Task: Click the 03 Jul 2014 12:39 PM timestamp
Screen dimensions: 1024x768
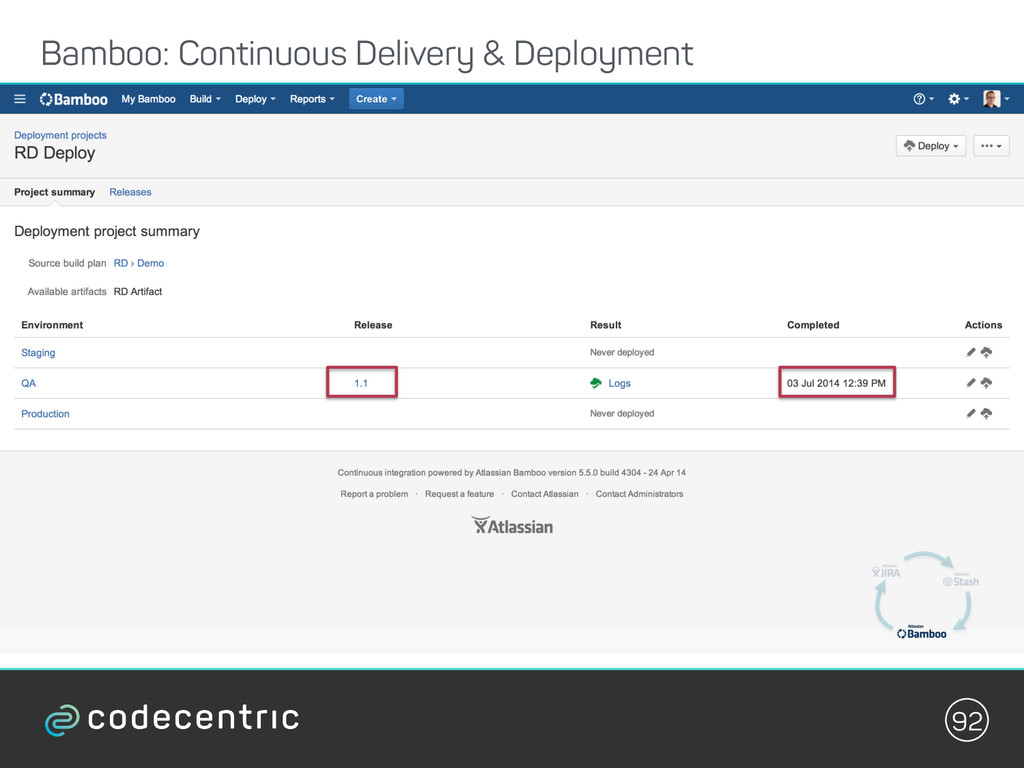Action: coord(836,383)
